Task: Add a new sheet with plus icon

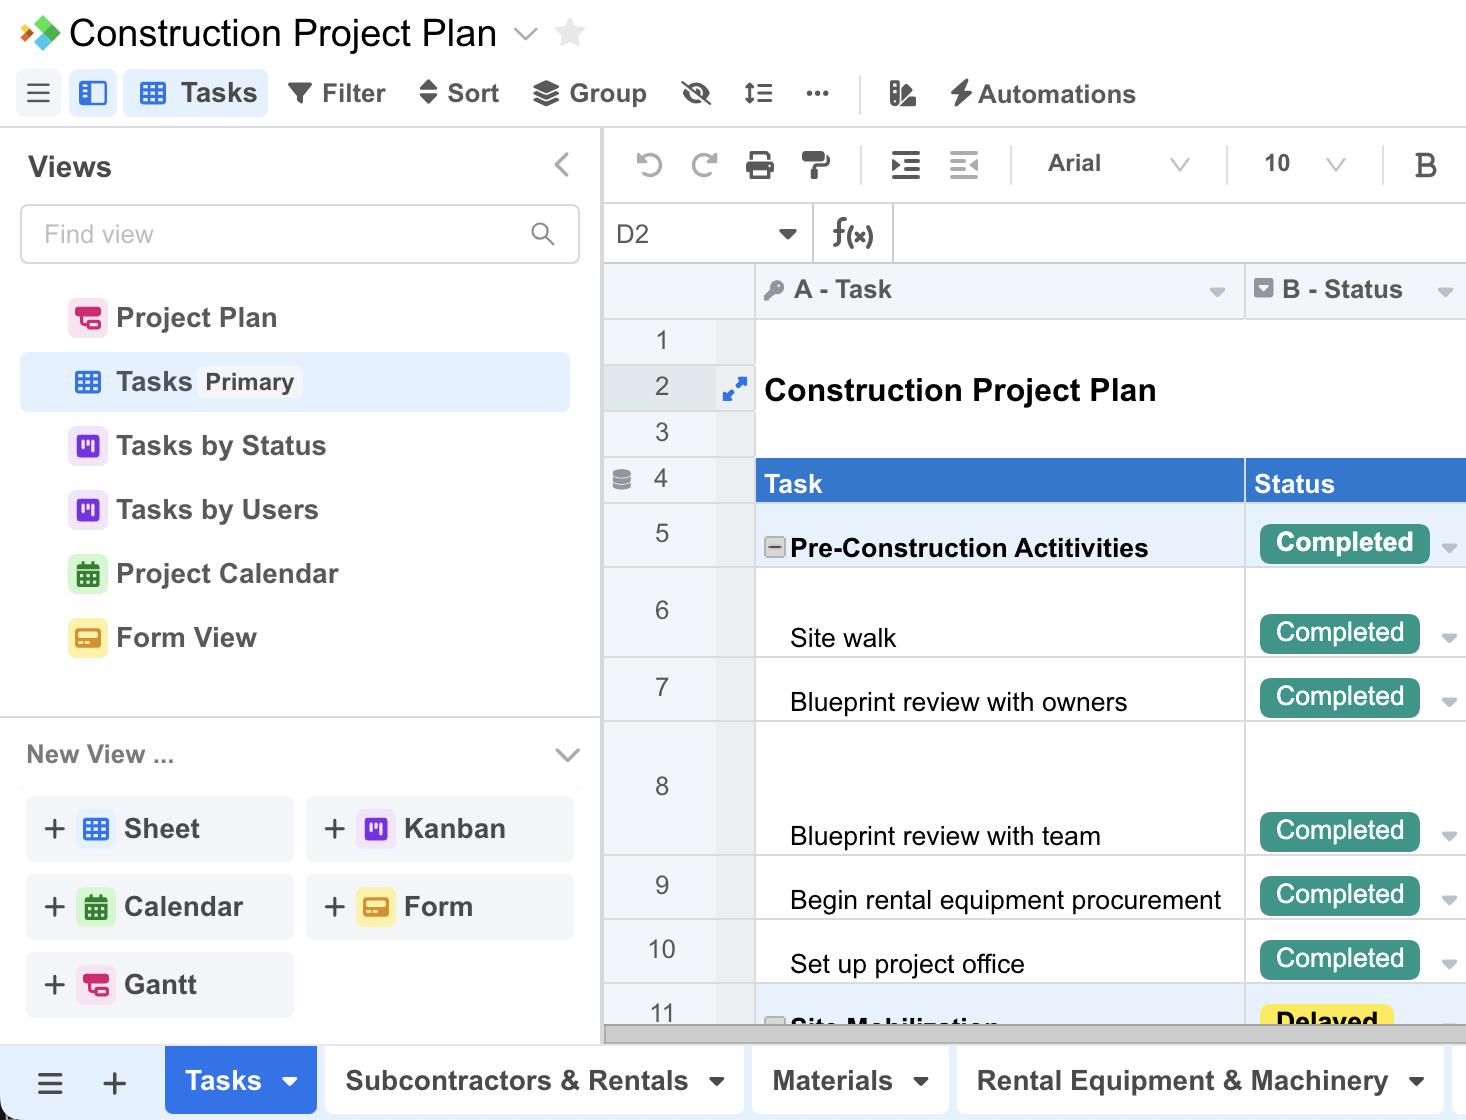Action: tap(115, 1082)
